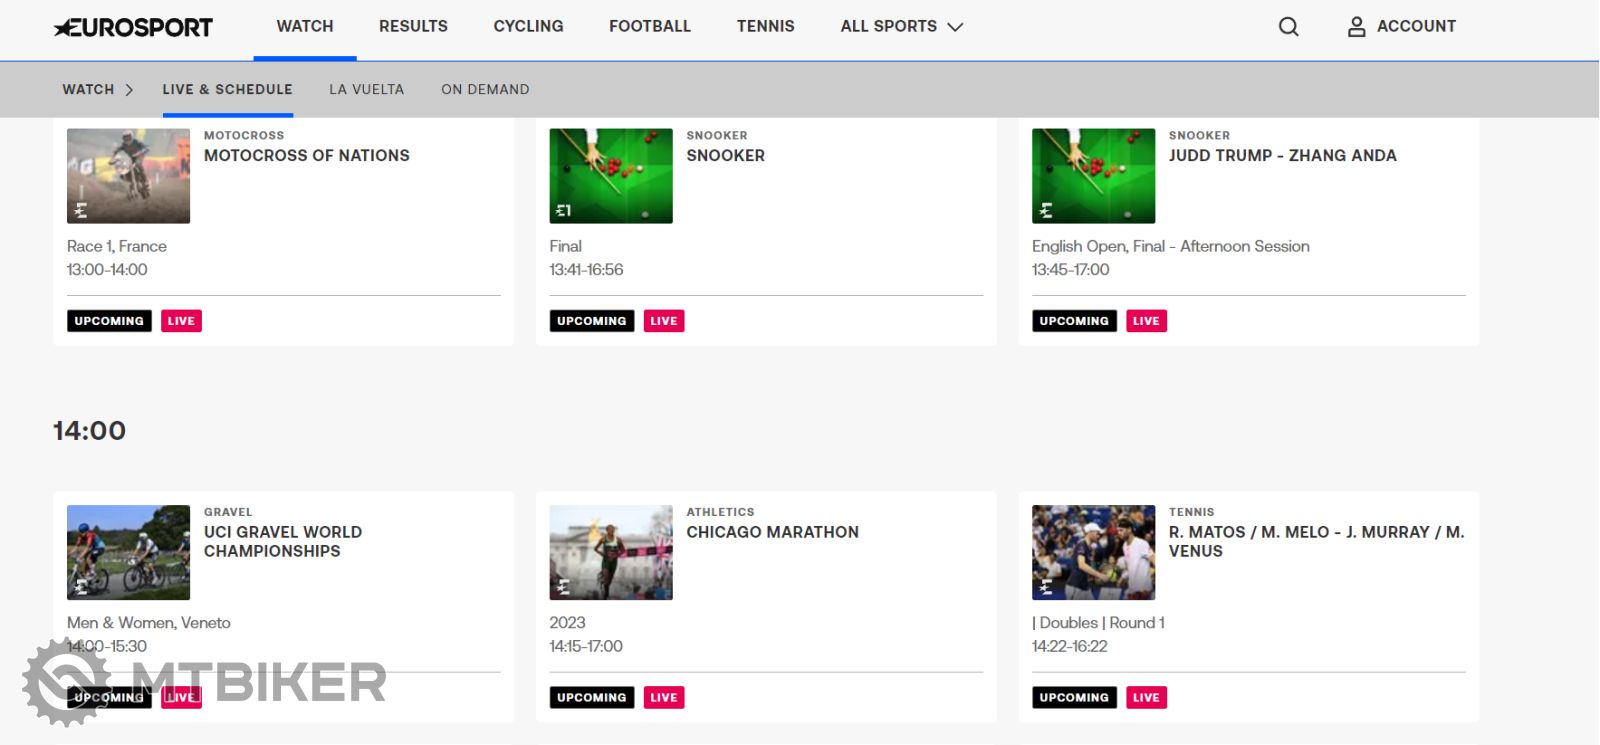Click the Chicago Marathon thumbnail image
Image resolution: width=1600 pixels, height=745 pixels.
click(611, 552)
